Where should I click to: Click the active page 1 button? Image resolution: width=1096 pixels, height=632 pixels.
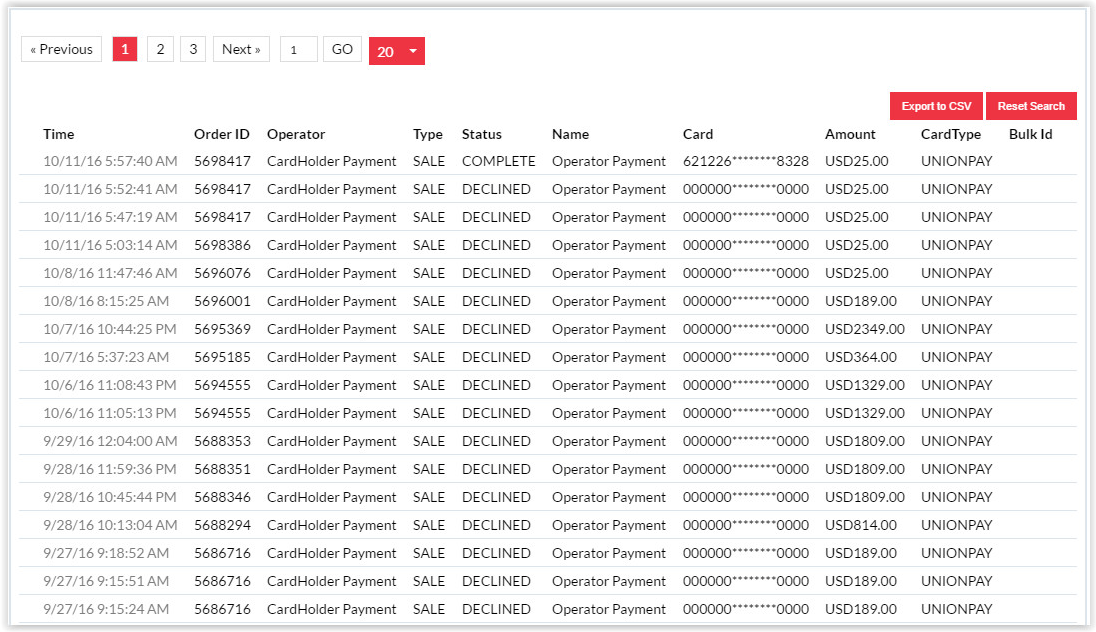124,50
